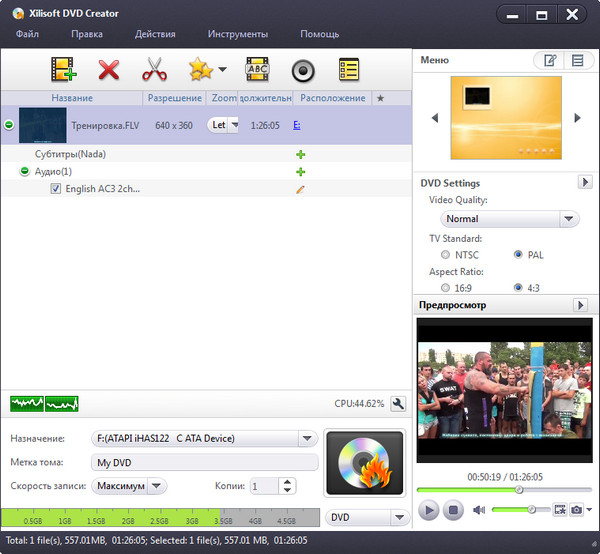Click the burn disc flame button

point(365,465)
